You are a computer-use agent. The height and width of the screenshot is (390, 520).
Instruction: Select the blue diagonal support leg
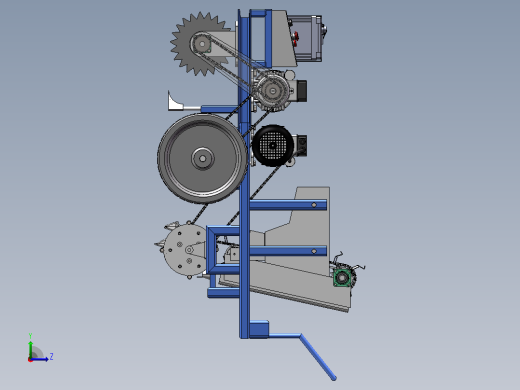(x=318, y=357)
